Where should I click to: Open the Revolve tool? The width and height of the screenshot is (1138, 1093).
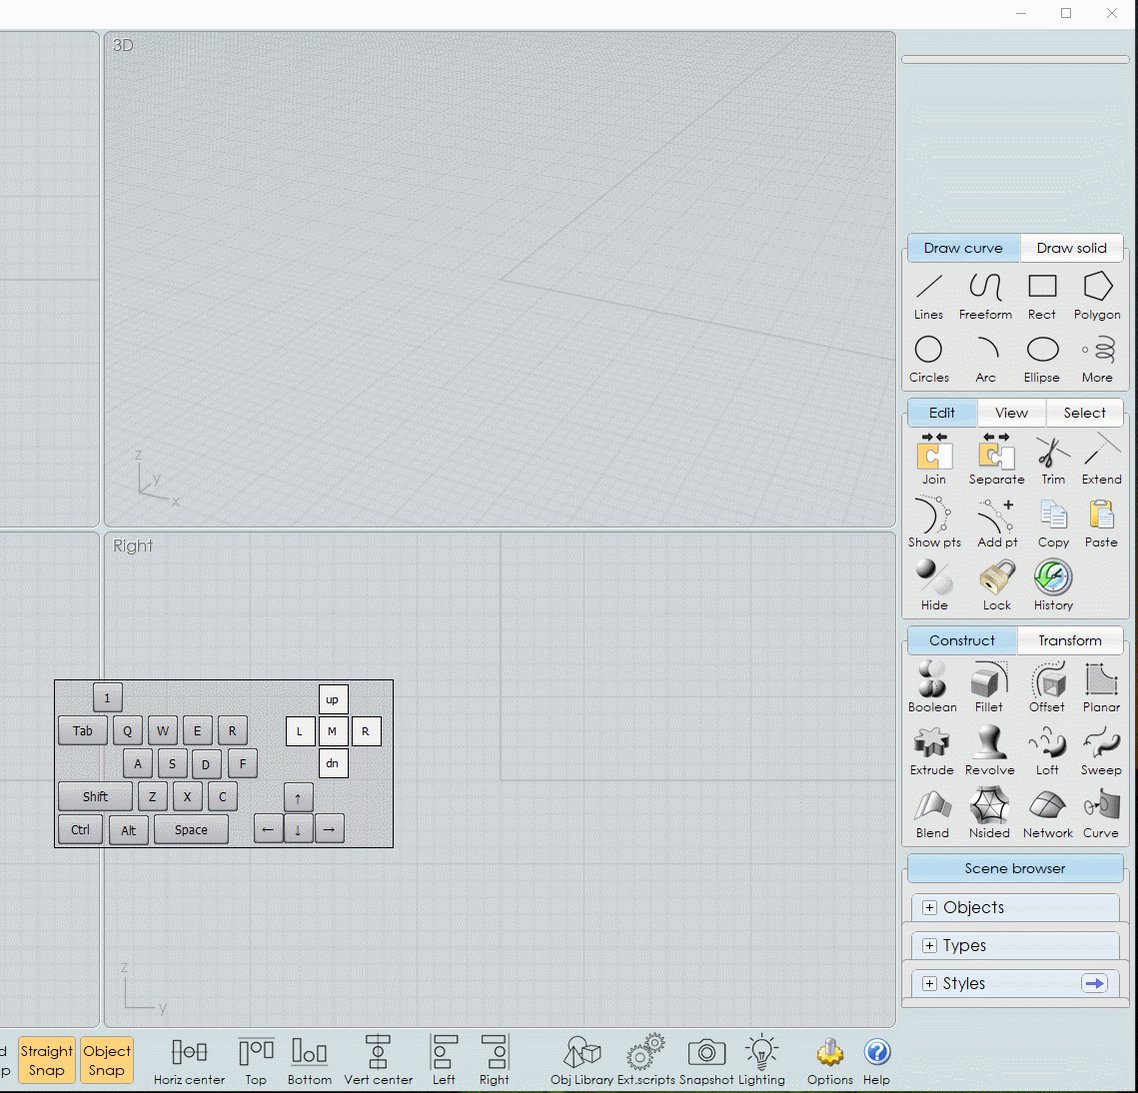tap(989, 747)
